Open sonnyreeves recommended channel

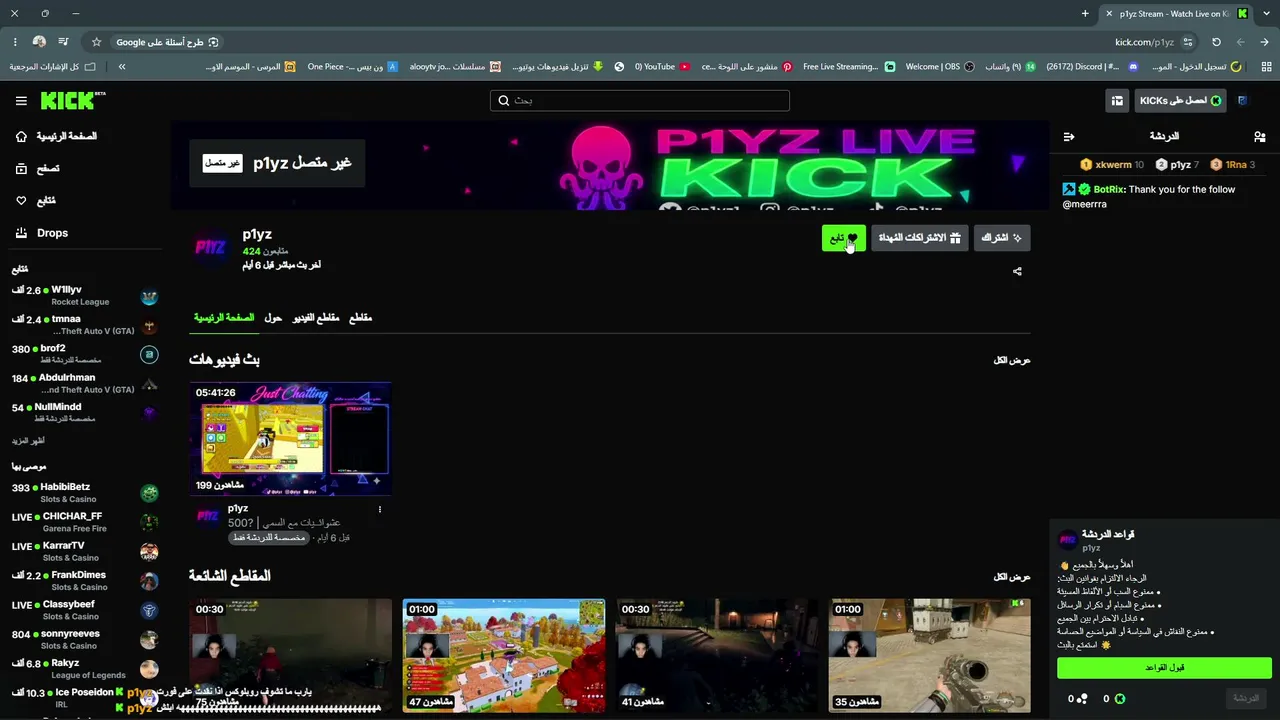[x=85, y=639]
